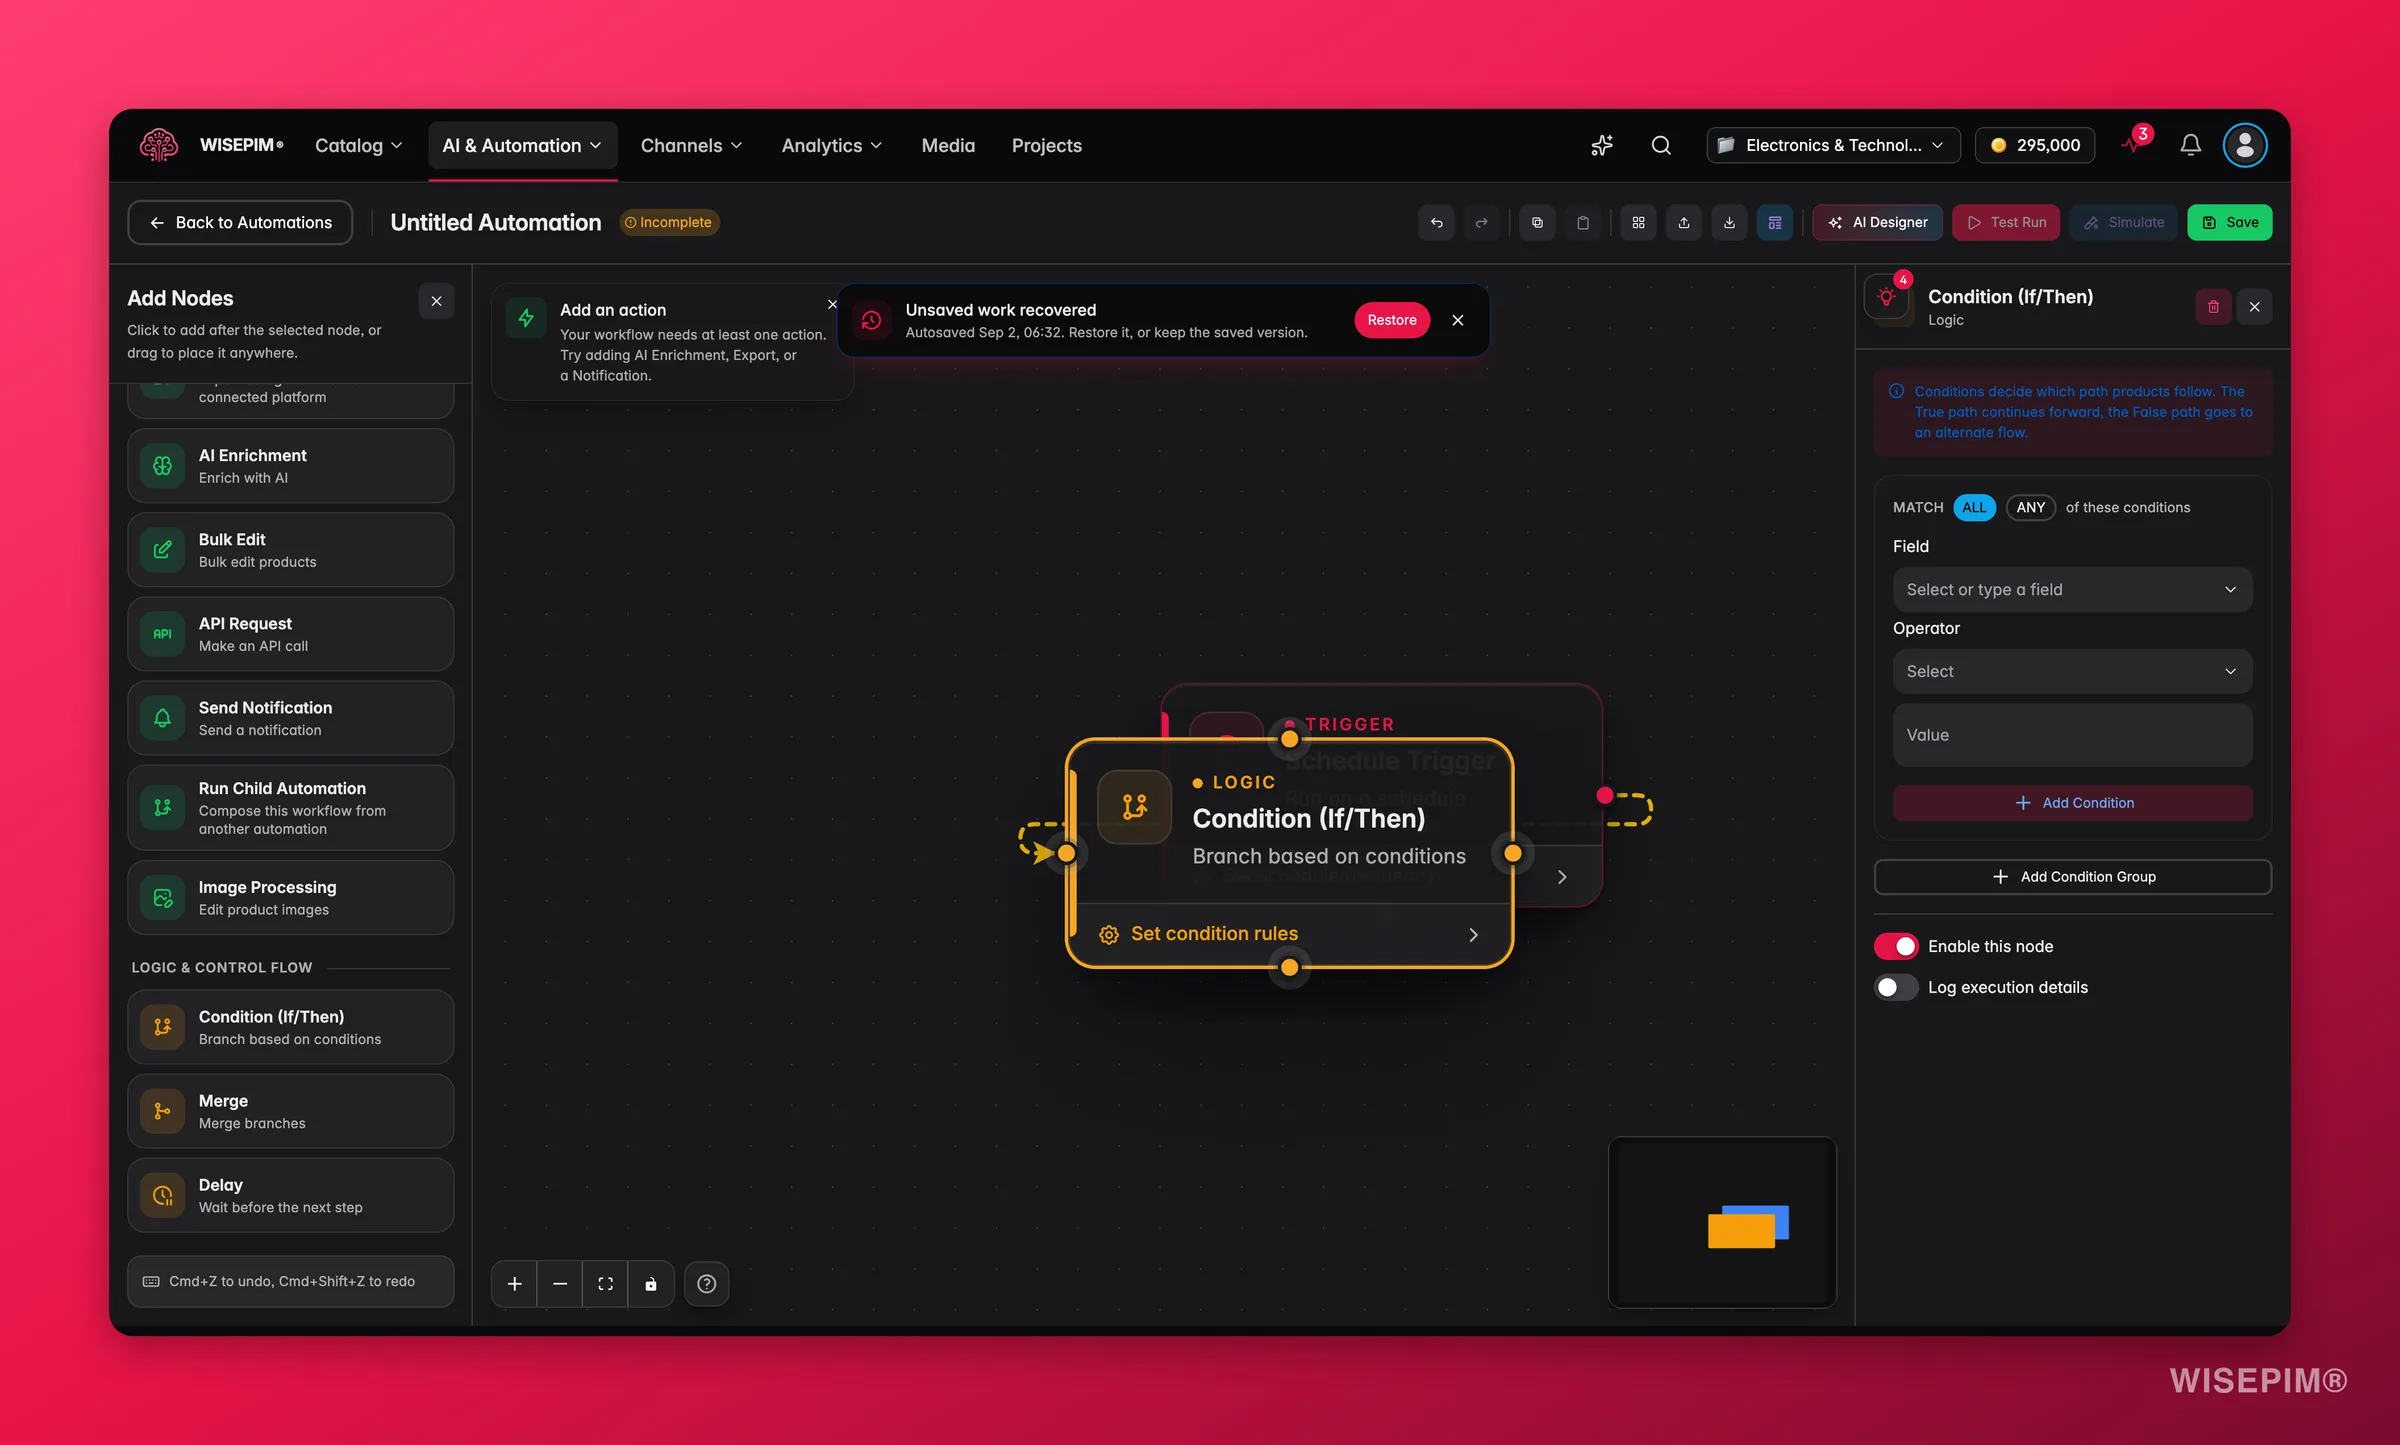Open the Operator Select dropdown

point(2072,671)
